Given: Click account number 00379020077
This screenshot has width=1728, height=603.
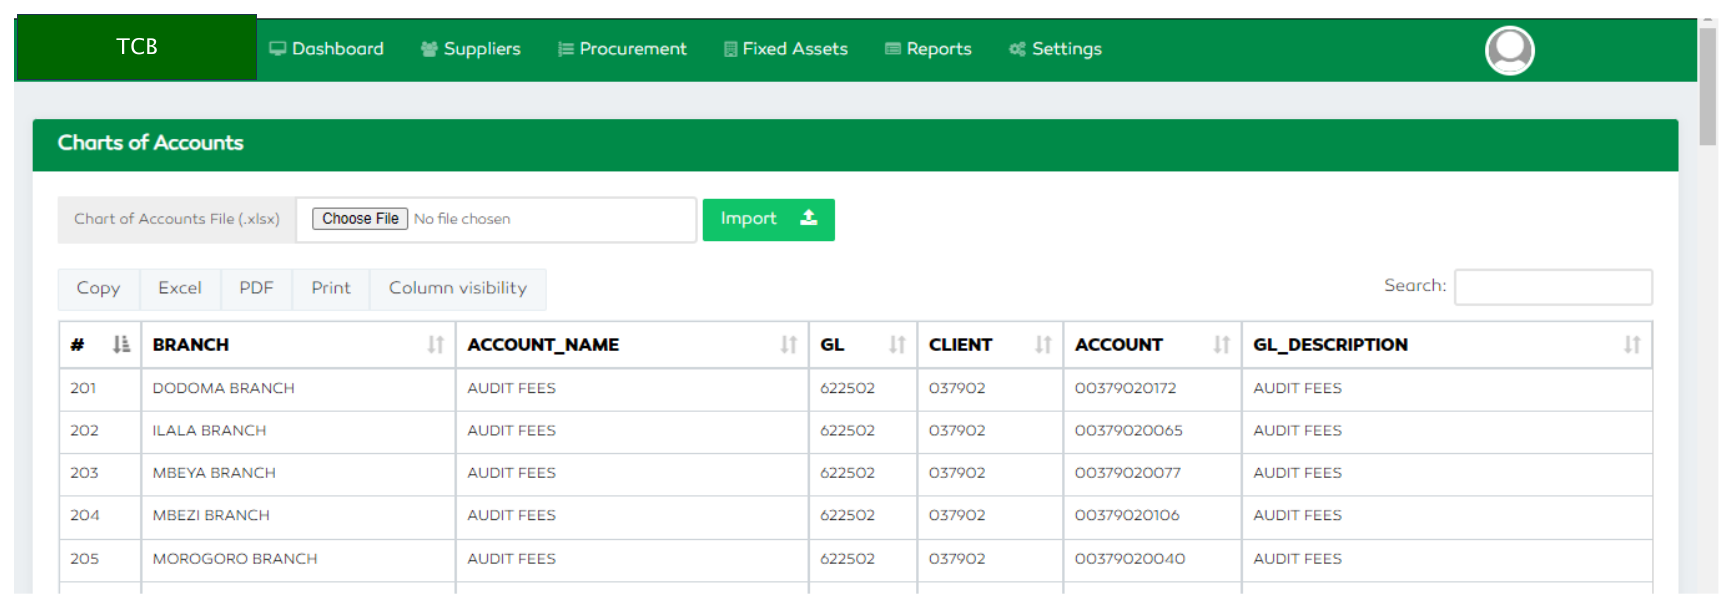Looking at the screenshot, I should (x=1127, y=473).
